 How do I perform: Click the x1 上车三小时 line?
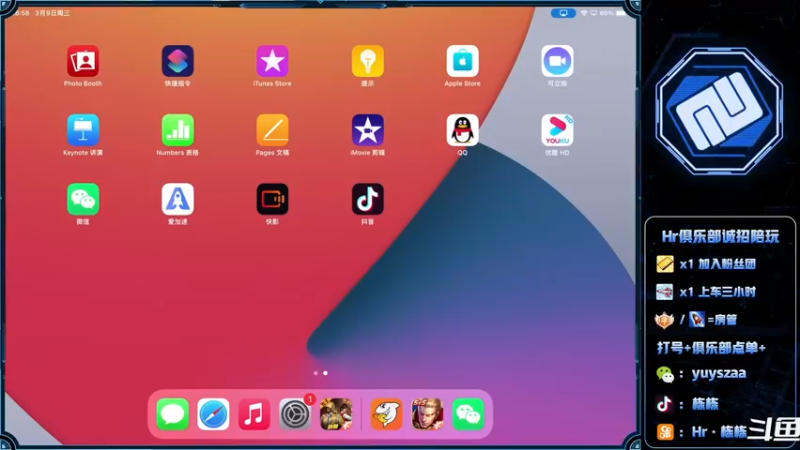click(706, 292)
